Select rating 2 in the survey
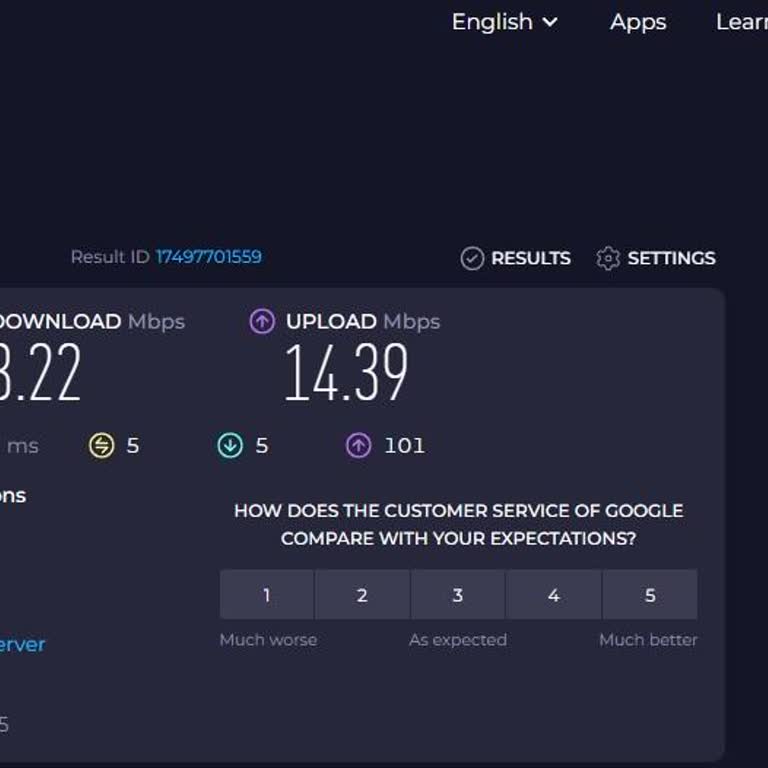Screen dimensions: 768x768 click(362, 595)
